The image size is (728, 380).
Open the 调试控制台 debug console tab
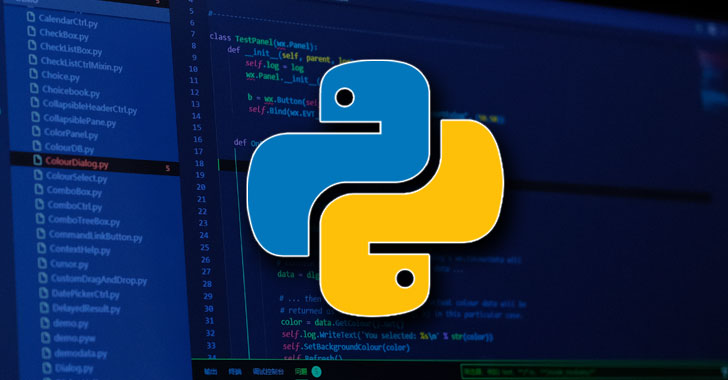pyautogui.click(x=268, y=372)
